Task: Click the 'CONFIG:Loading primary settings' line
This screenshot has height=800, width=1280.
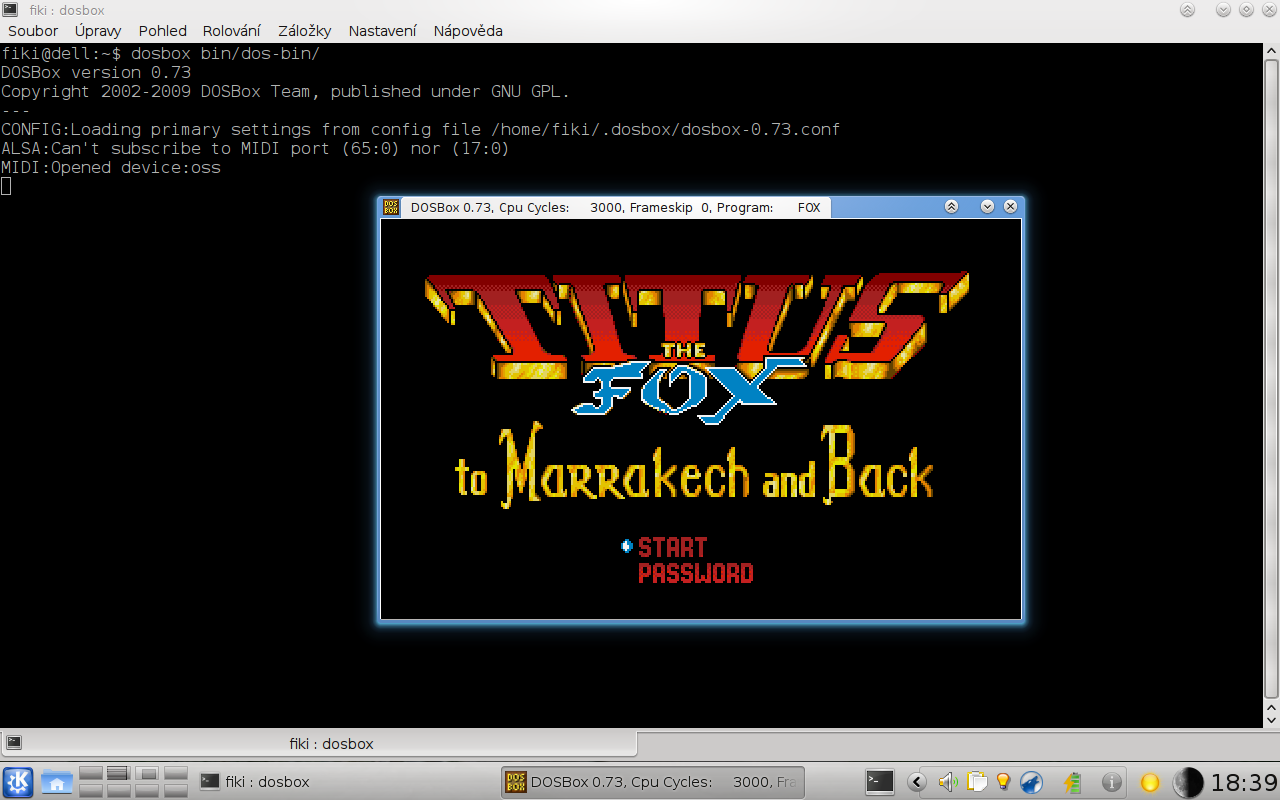Action: pyautogui.click(x=420, y=130)
